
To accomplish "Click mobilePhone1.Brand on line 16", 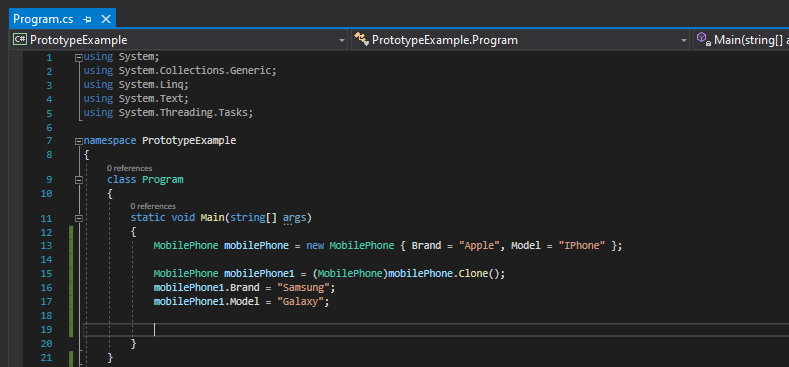I will [x=206, y=288].
